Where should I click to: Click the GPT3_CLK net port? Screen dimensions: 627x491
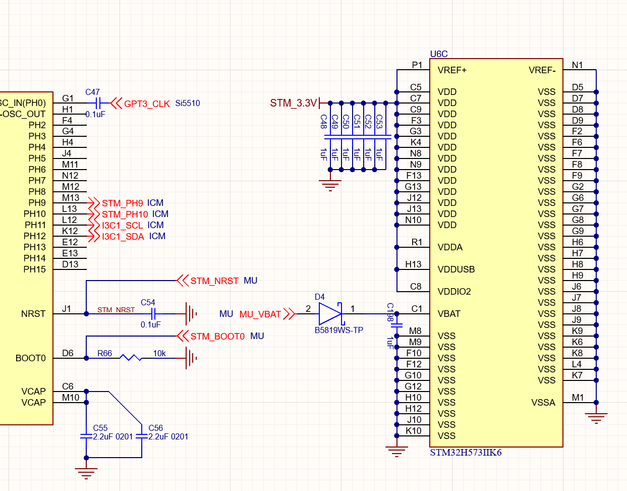(140, 104)
